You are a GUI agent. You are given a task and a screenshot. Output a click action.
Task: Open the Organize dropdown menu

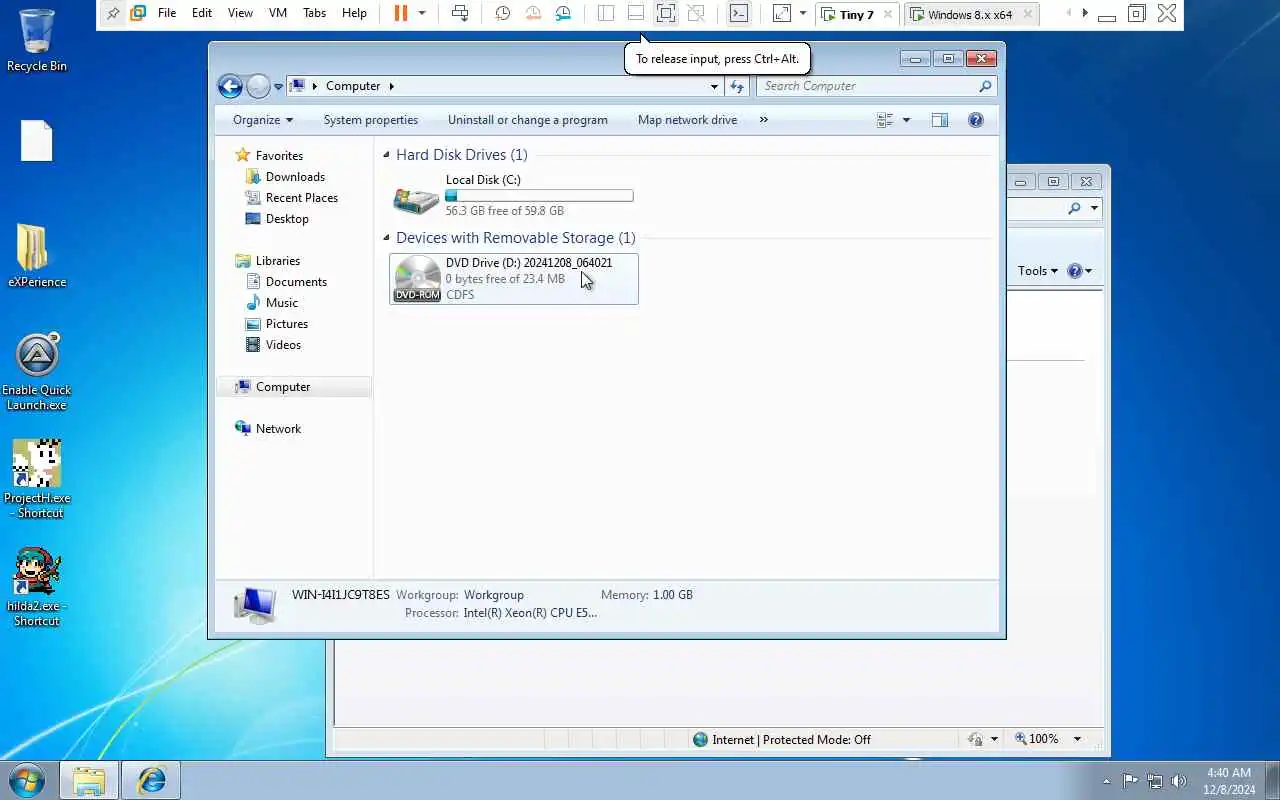click(263, 120)
